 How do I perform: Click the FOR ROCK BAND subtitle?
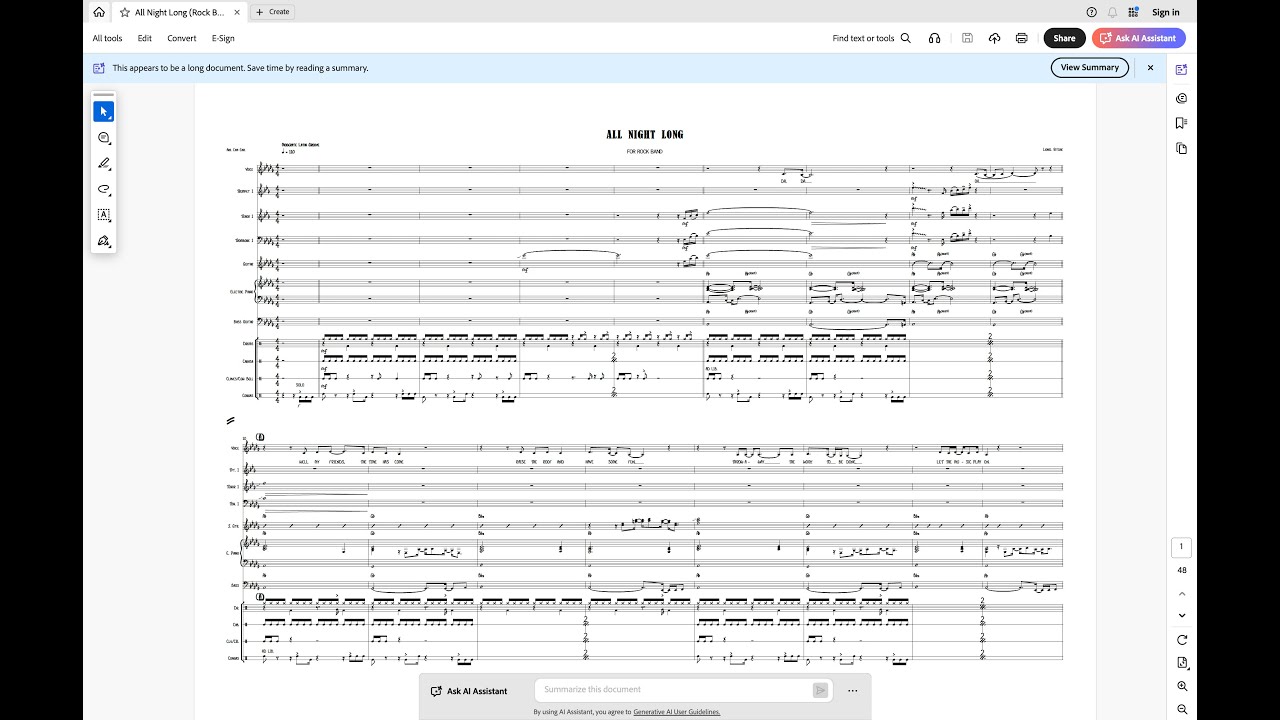645,151
